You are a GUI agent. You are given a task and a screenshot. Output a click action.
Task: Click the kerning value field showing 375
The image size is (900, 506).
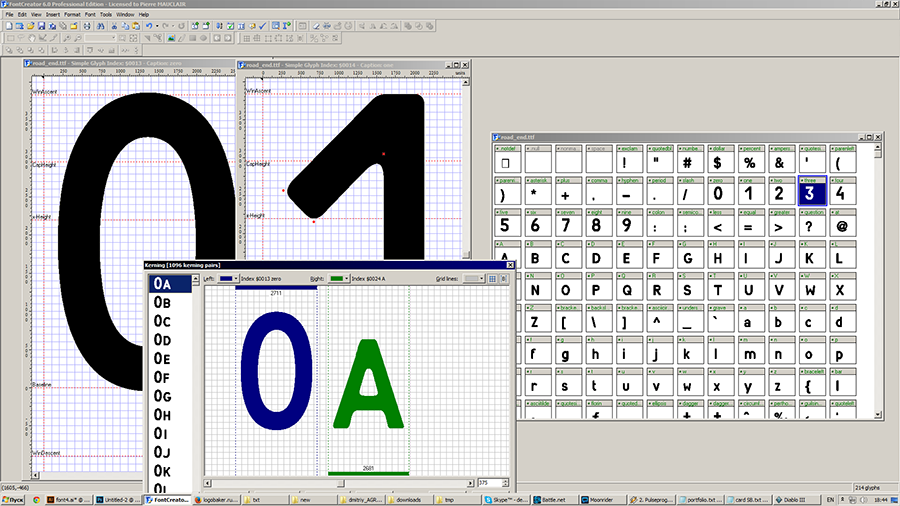487,483
